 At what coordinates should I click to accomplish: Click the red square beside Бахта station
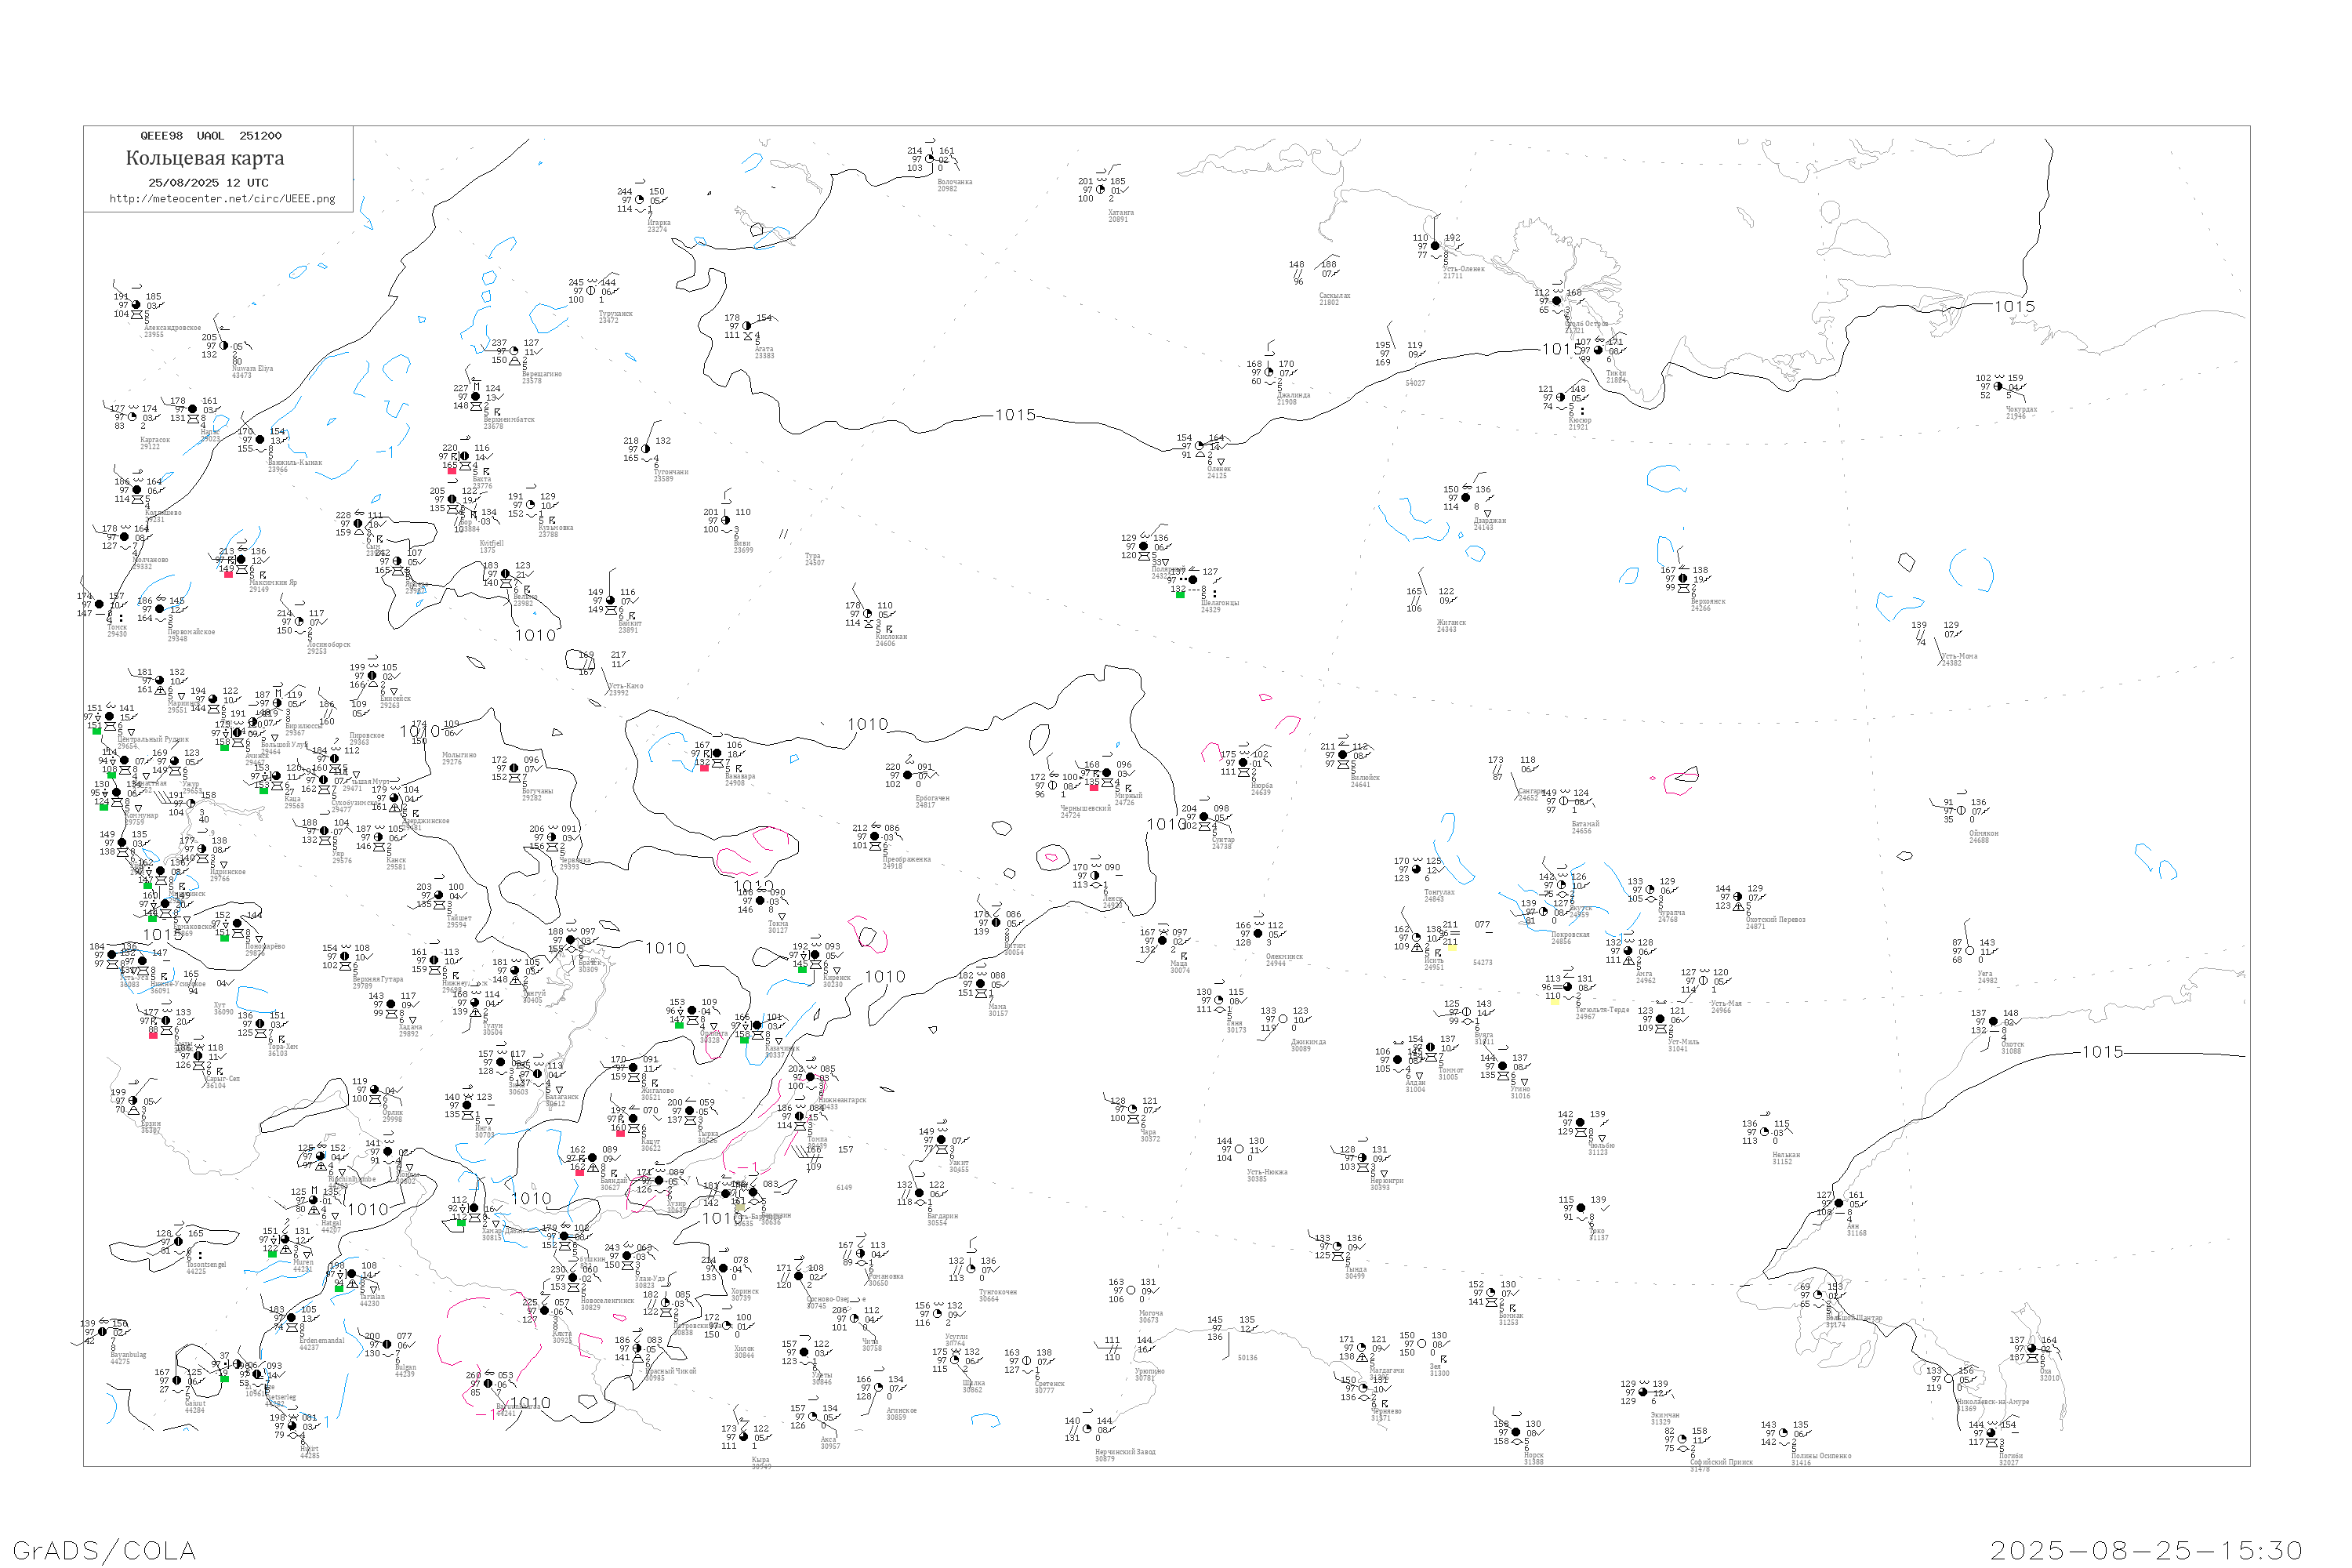click(452, 470)
